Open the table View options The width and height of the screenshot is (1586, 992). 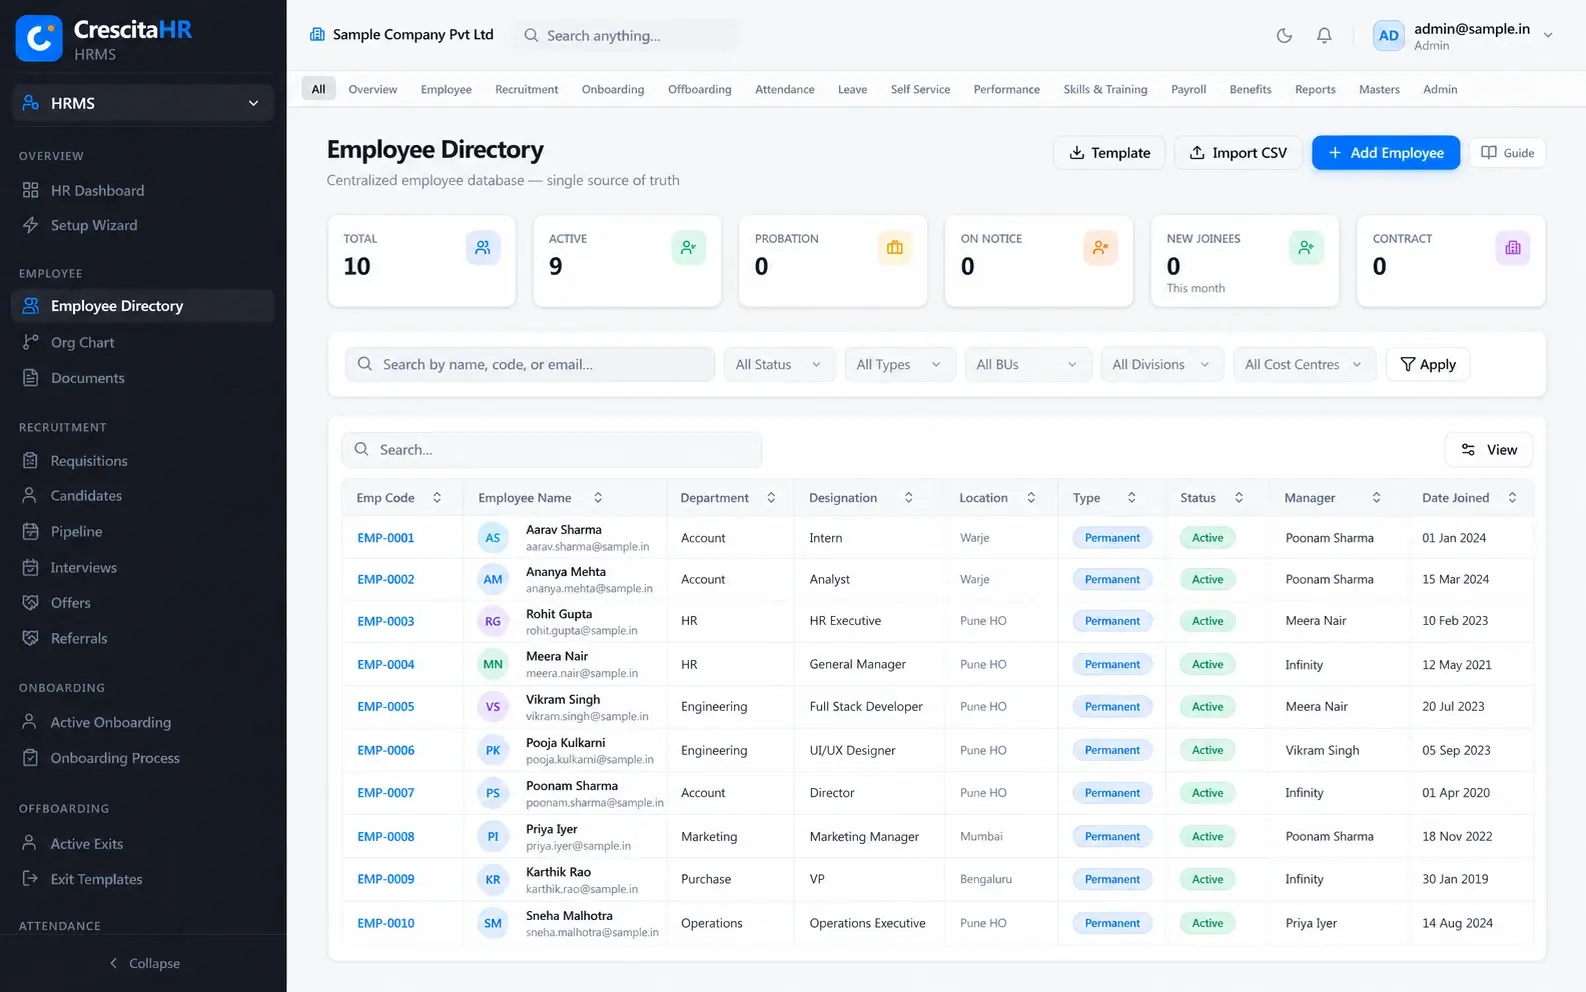tap(1489, 450)
